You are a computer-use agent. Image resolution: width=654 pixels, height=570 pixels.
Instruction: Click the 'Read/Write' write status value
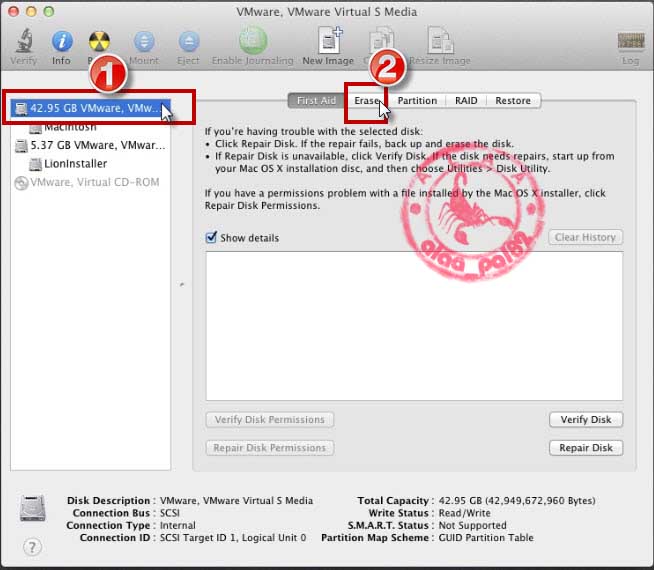click(465, 513)
